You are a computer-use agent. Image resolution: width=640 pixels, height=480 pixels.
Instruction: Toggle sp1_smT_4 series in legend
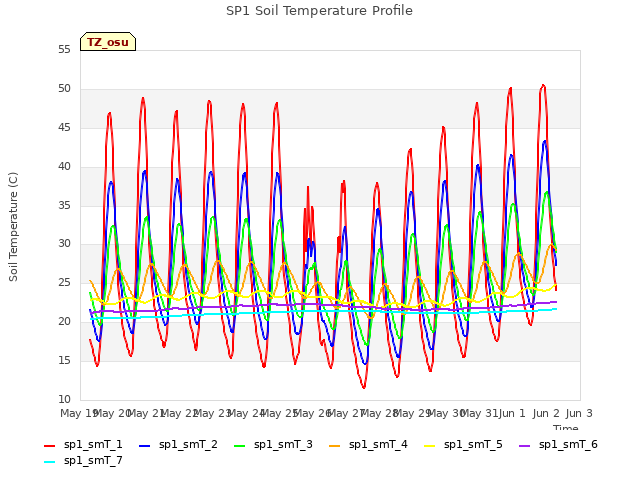tap(368, 444)
